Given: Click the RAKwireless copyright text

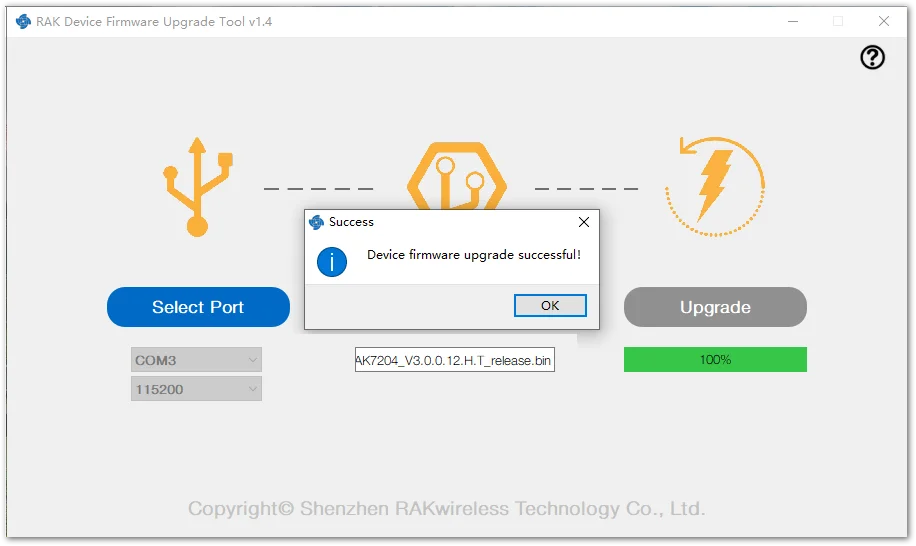Looking at the screenshot, I should click(x=446, y=509).
